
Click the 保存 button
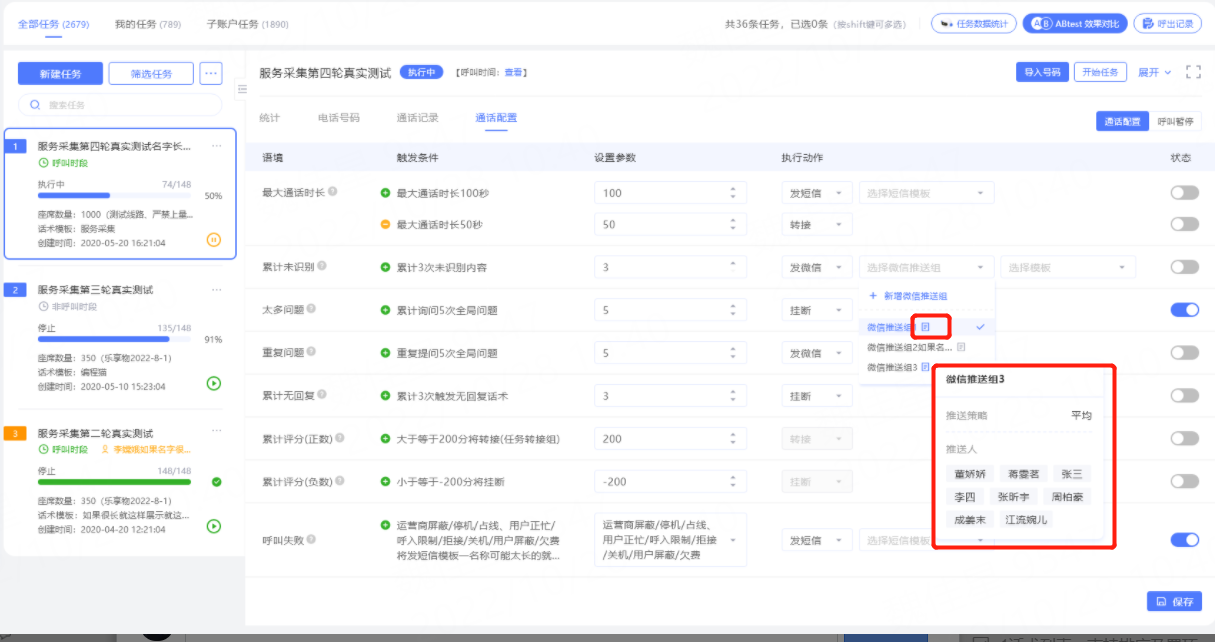[1174, 601]
